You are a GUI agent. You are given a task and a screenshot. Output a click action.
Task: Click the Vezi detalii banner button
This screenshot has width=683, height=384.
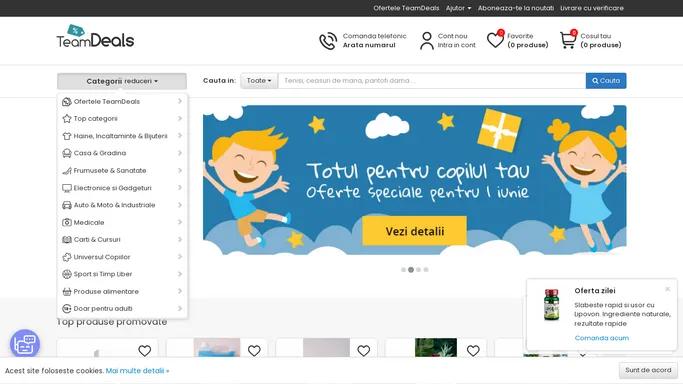pos(414,231)
